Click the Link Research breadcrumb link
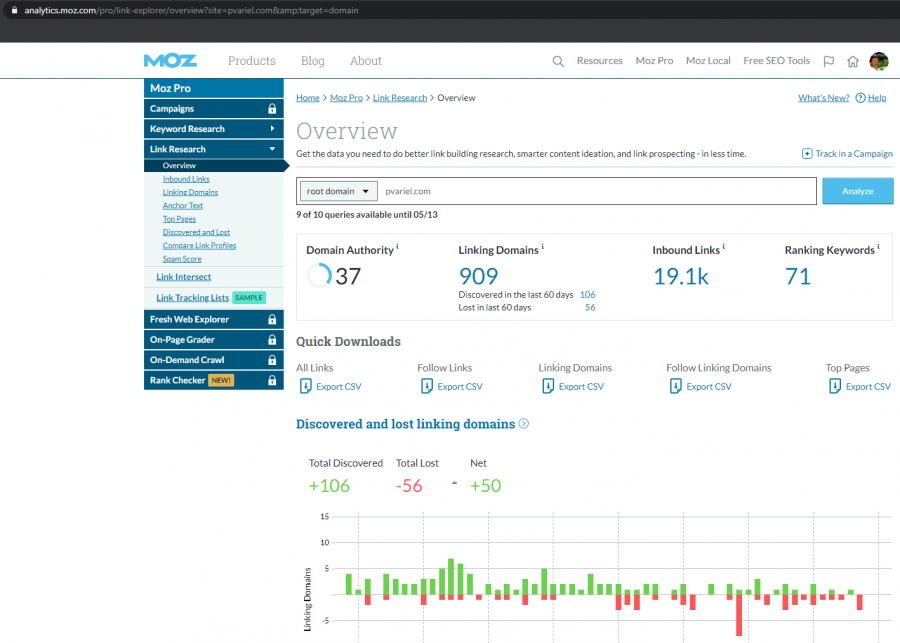This screenshot has height=643, width=900. [x=400, y=98]
